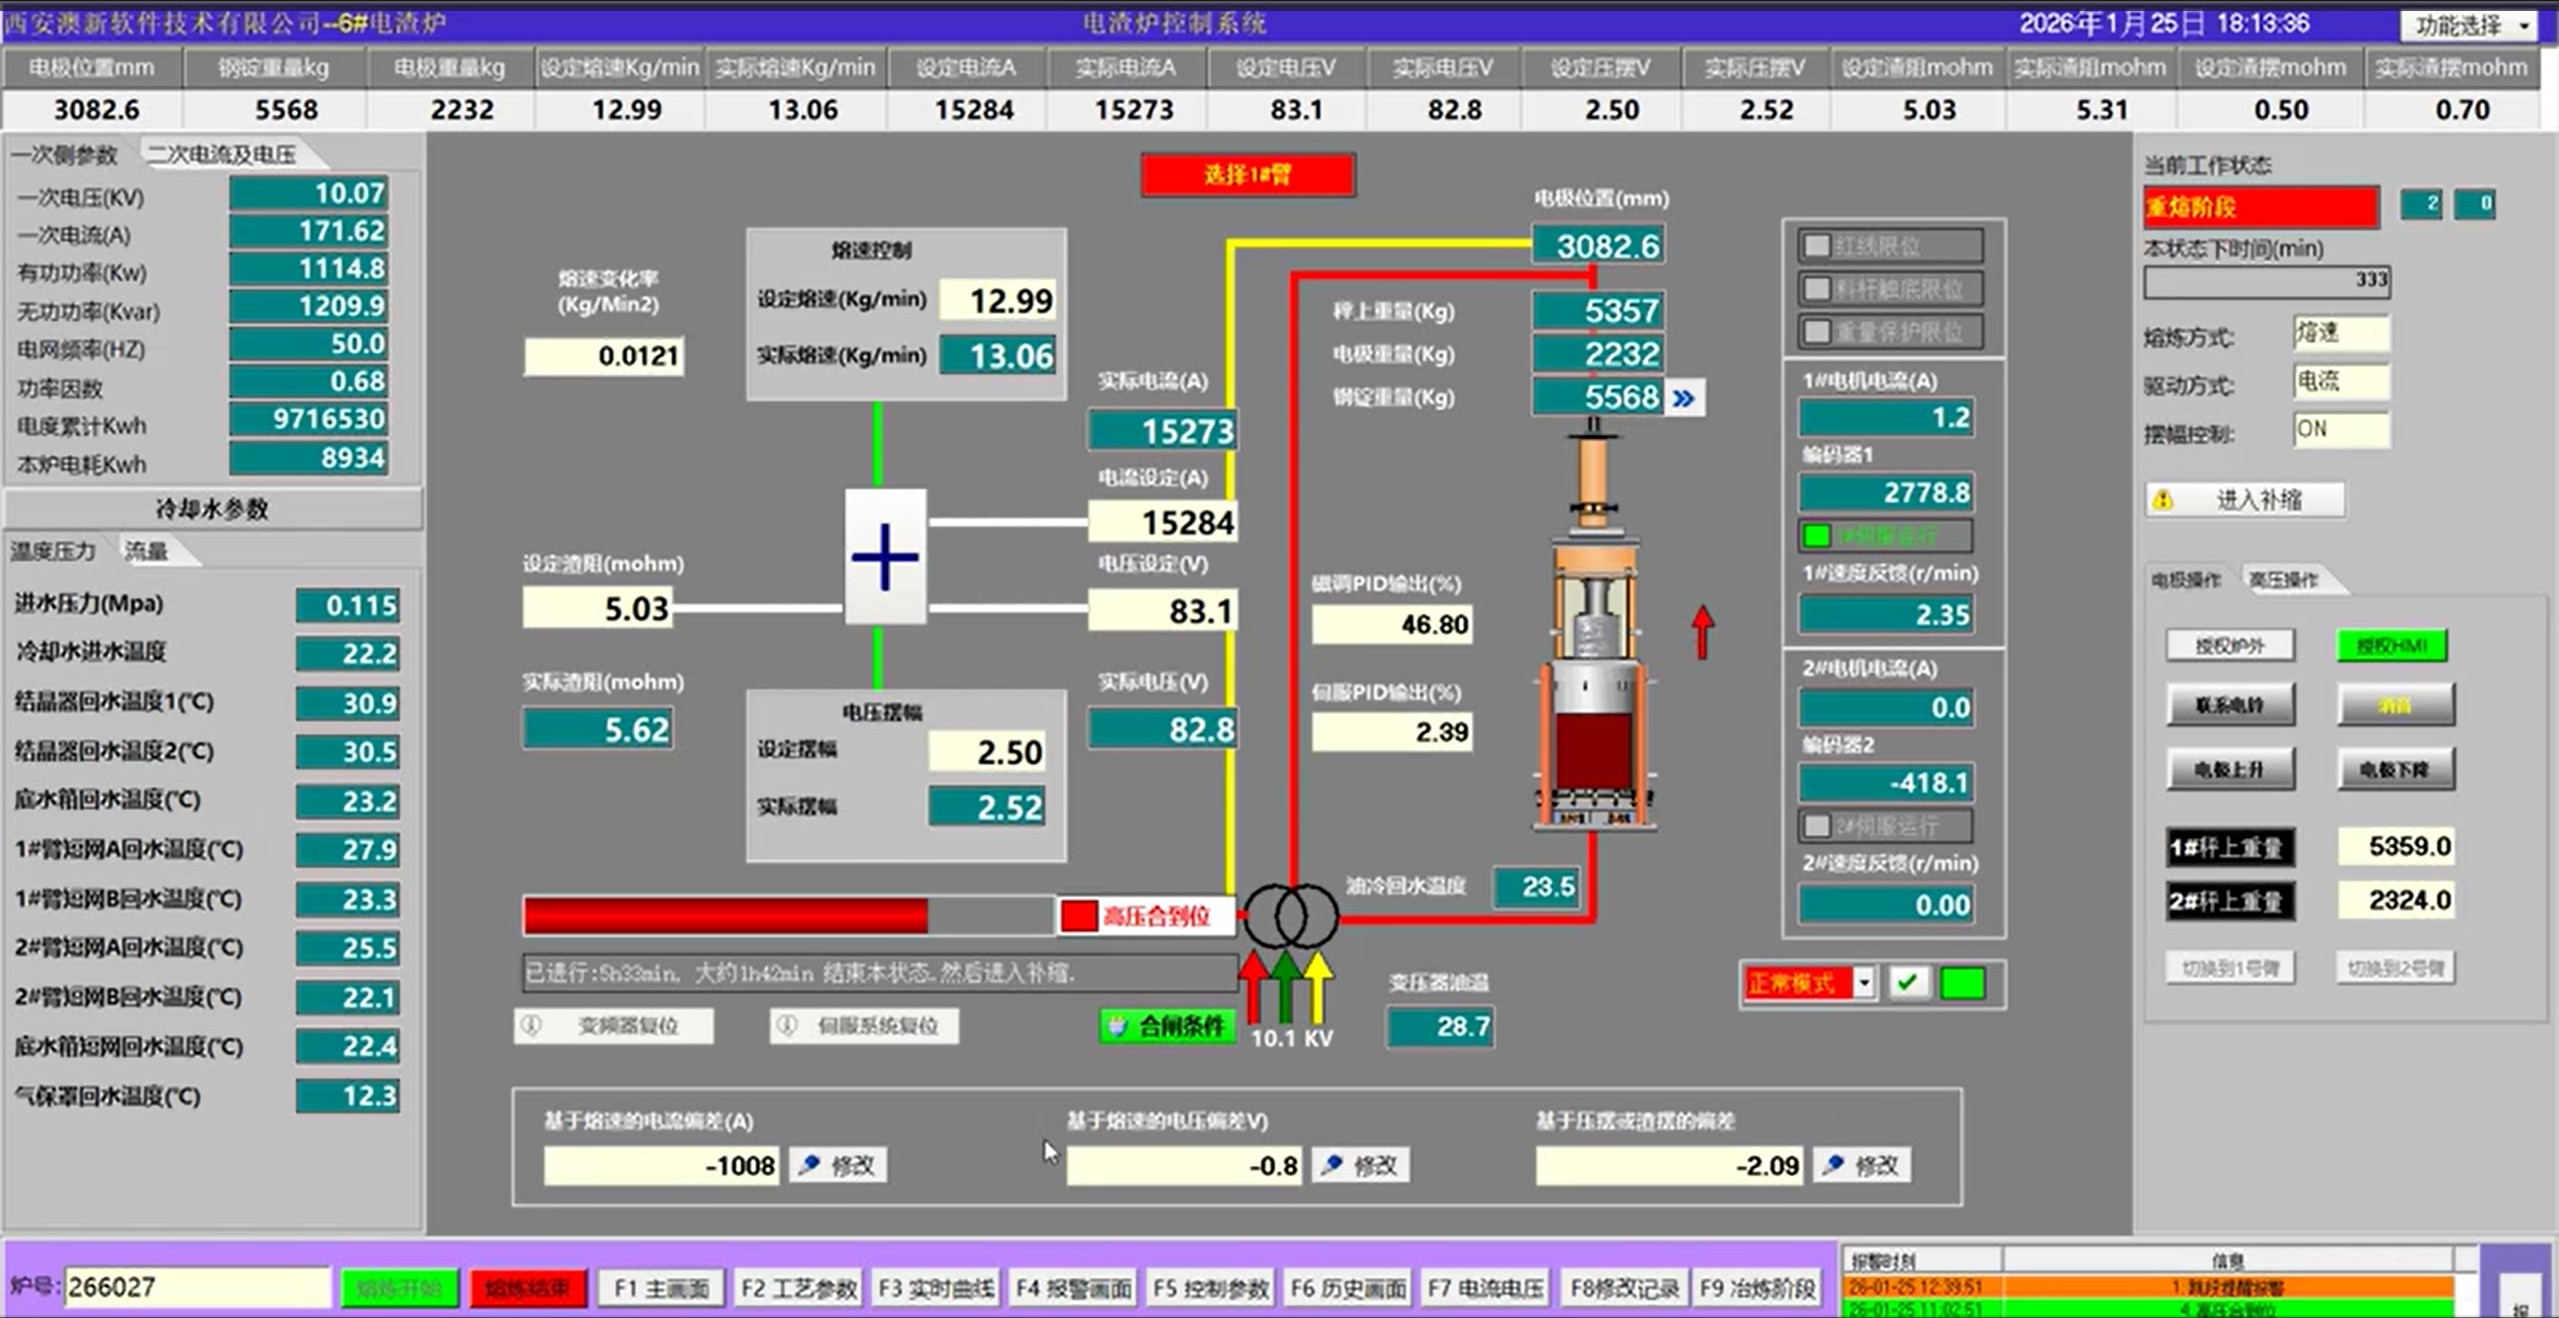This screenshot has height=1318, width=2559.
Task: Click the red upward electrode arrow
Action: (1703, 632)
